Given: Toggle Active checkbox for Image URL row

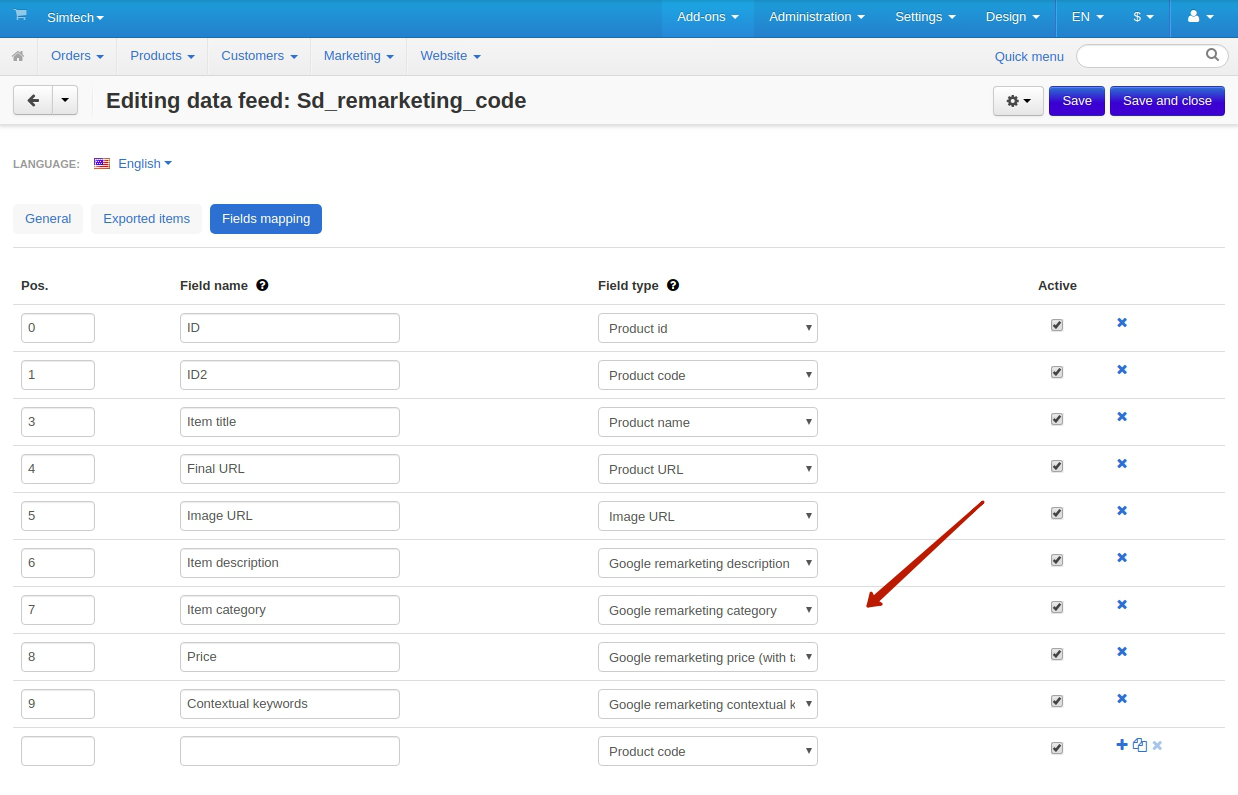Looking at the screenshot, I should point(1057,513).
